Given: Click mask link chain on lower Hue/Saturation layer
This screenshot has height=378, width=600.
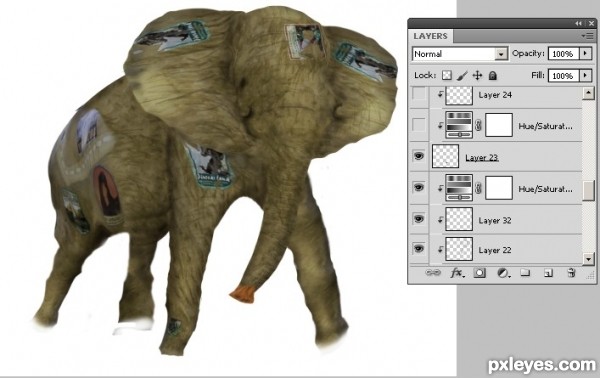Looking at the screenshot, I should 478,188.
